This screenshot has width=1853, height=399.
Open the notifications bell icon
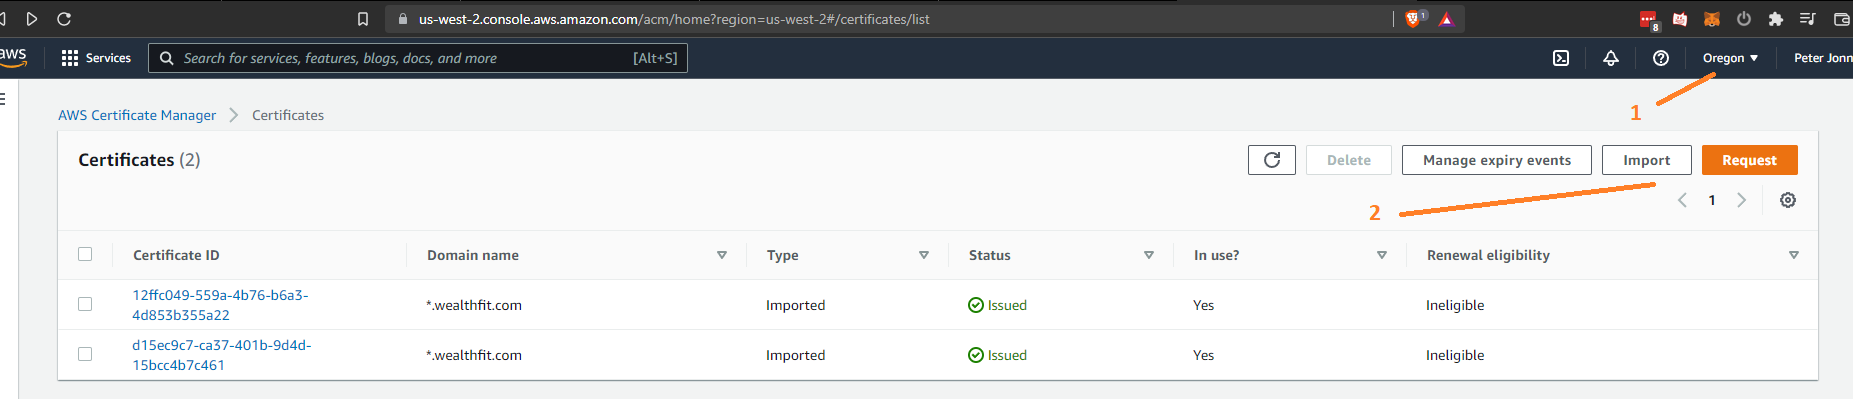[x=1611, y=58]
